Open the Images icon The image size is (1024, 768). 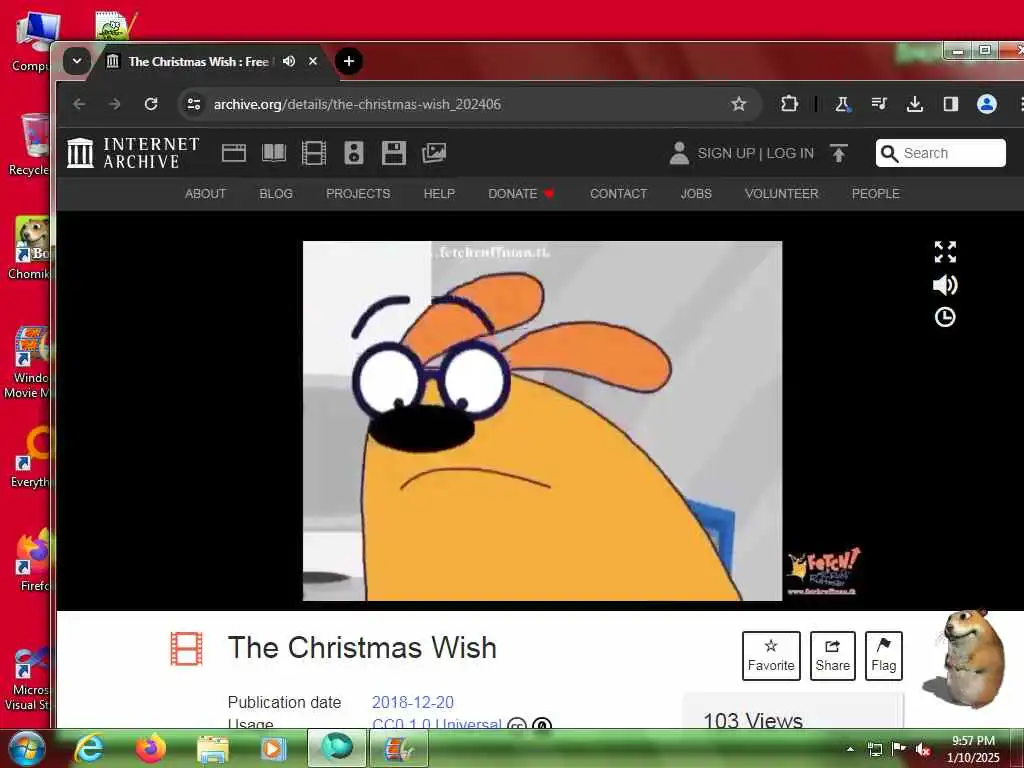pyautogui.click(x=434, y=153)
